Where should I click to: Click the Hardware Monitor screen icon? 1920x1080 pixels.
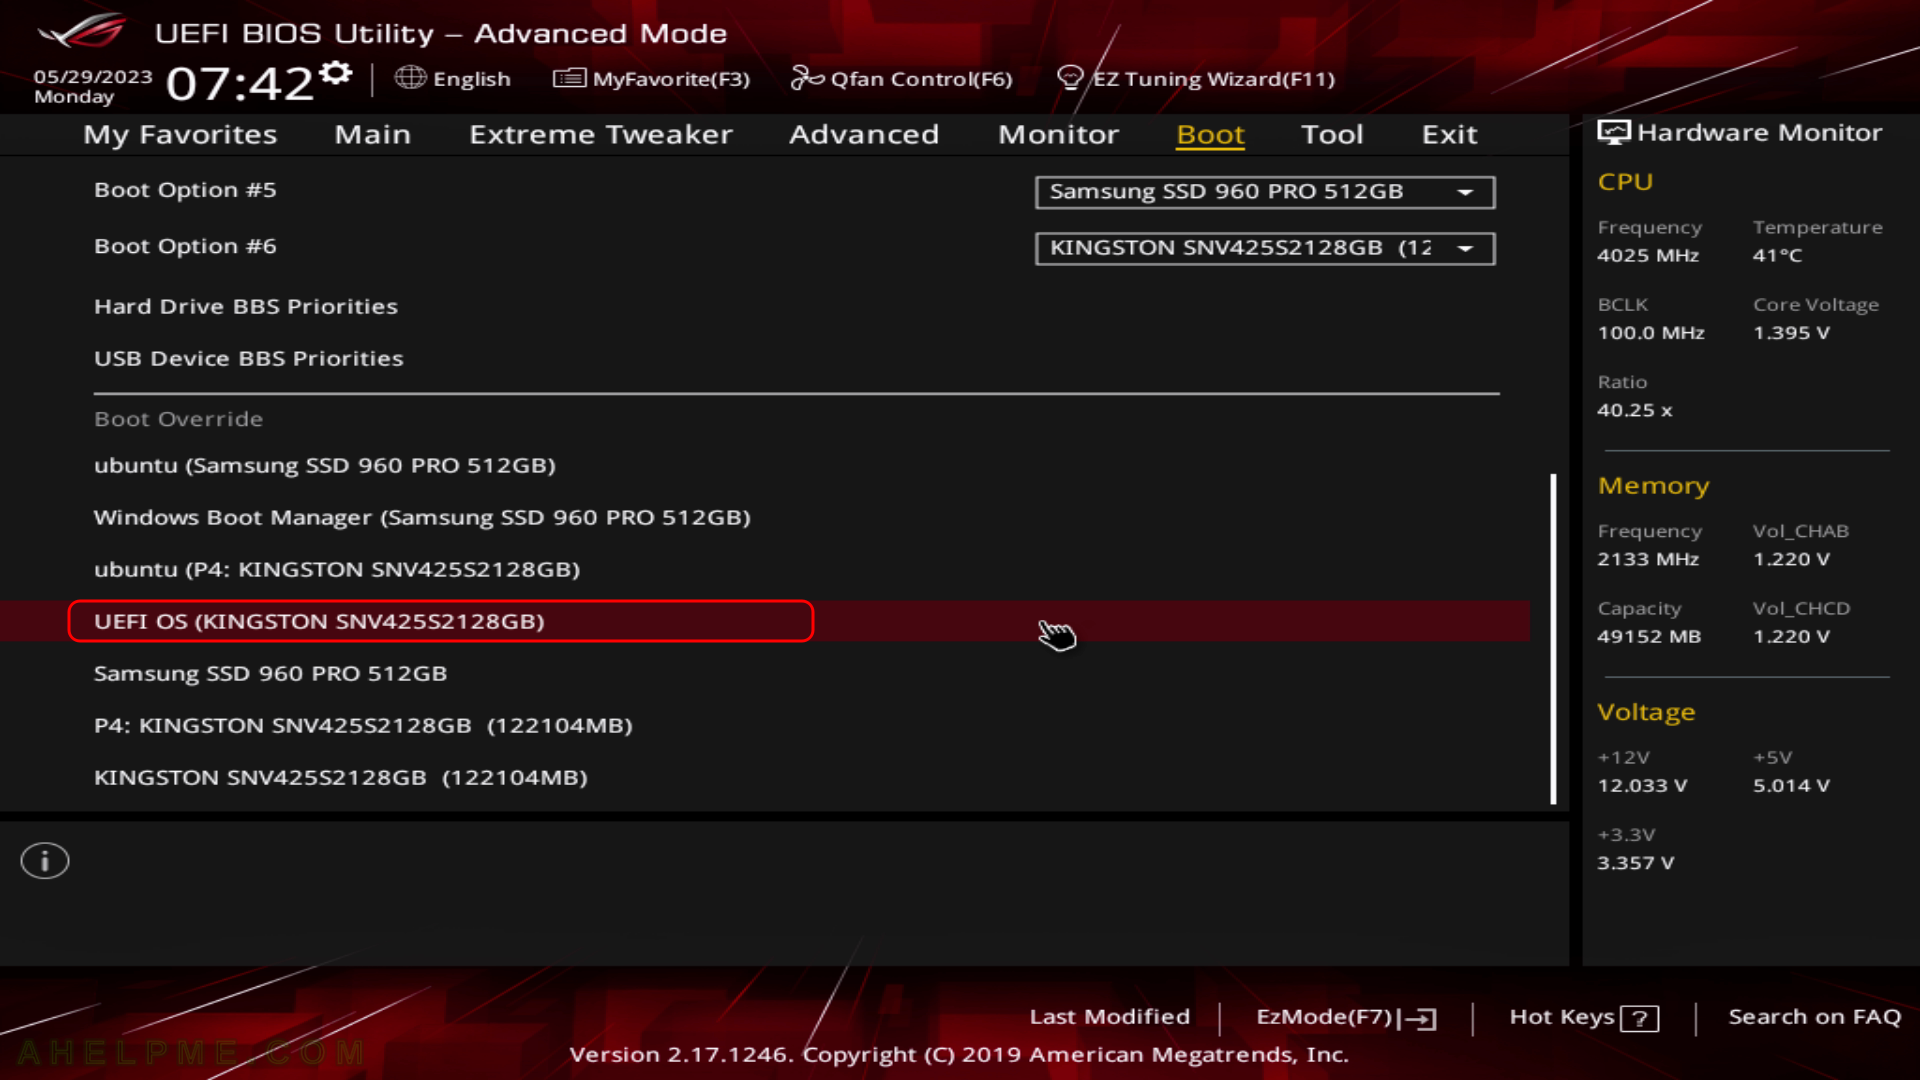click(x=1613, y=132)
